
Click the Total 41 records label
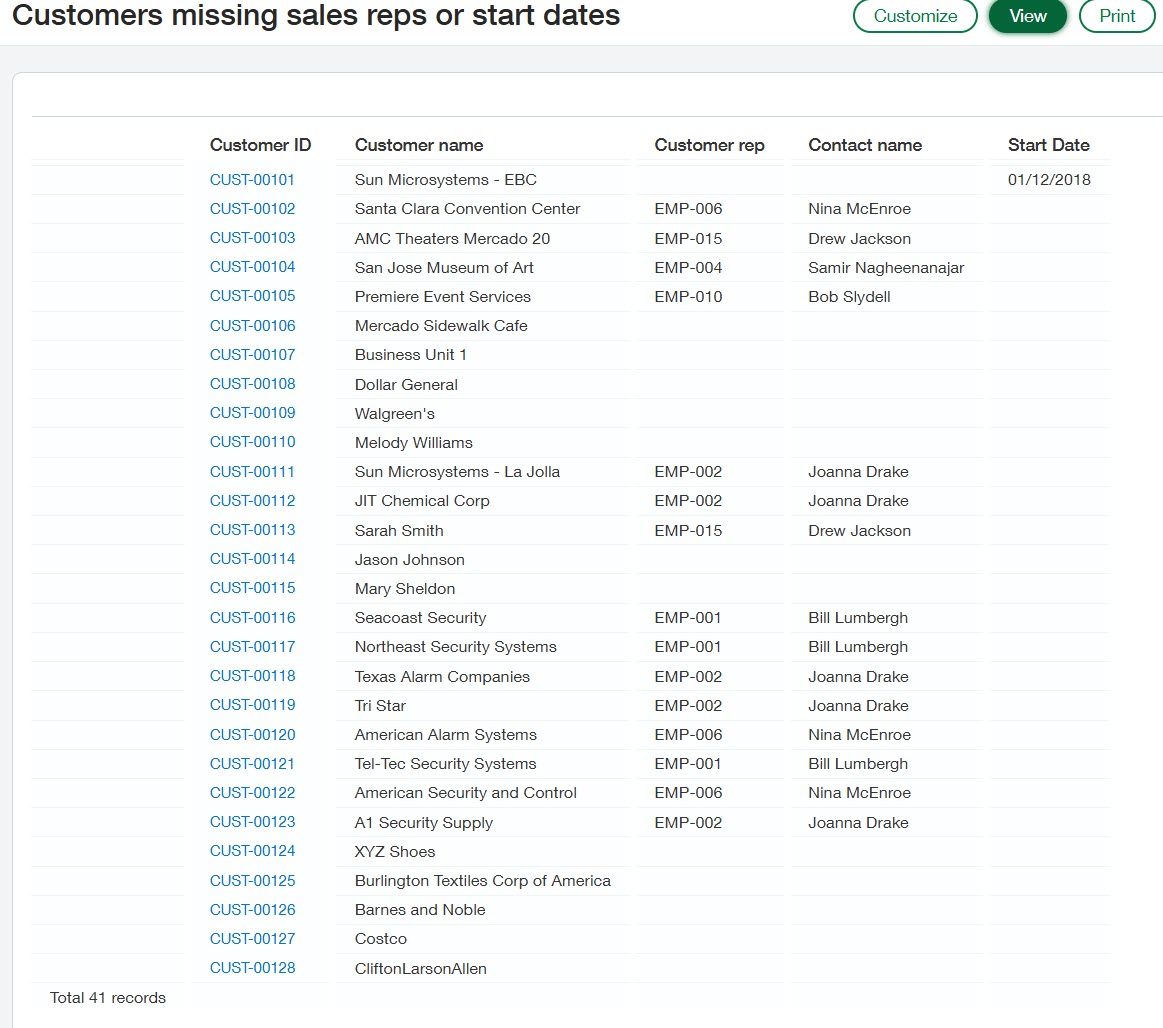click(x=108, y=997)
